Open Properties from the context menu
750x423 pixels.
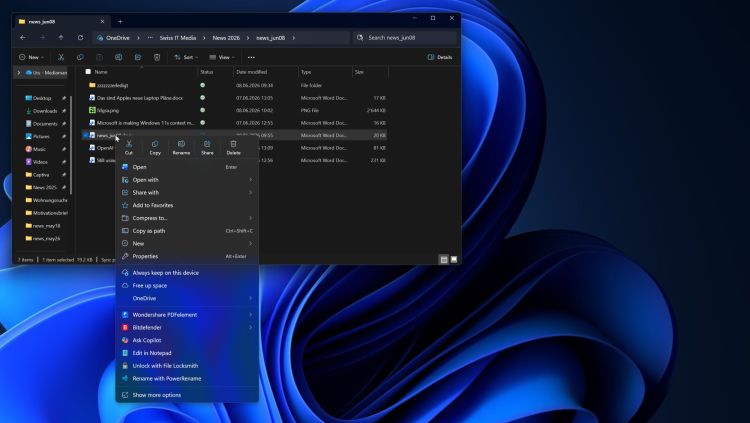point(187,256)
